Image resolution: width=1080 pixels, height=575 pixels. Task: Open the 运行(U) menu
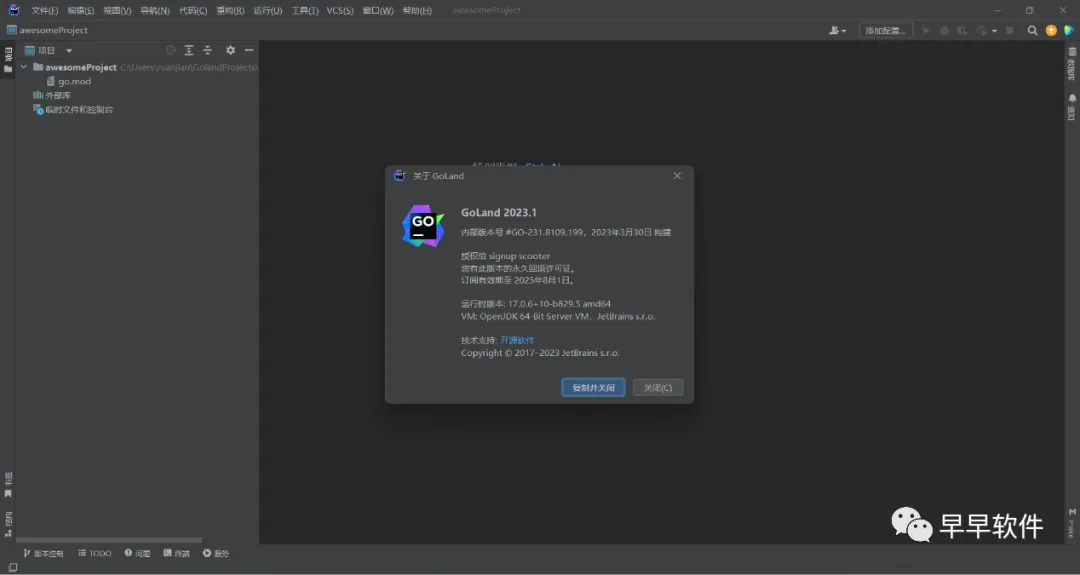(x=267, y=10)
